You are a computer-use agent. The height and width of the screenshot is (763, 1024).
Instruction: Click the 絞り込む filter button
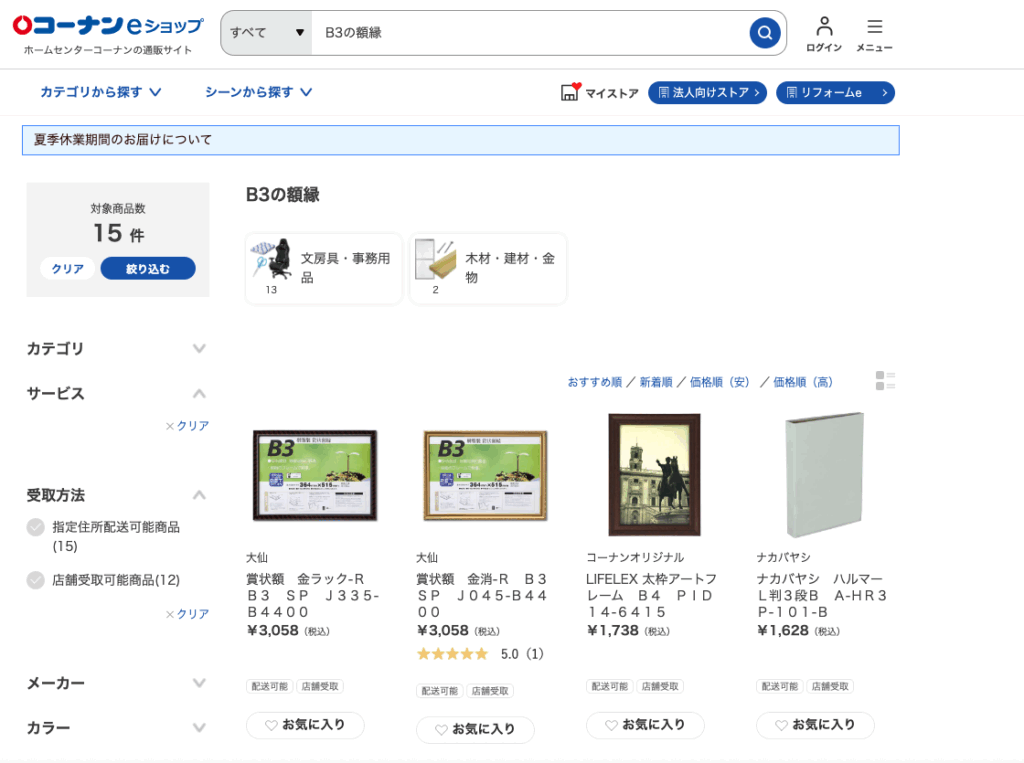coord(148,268)
